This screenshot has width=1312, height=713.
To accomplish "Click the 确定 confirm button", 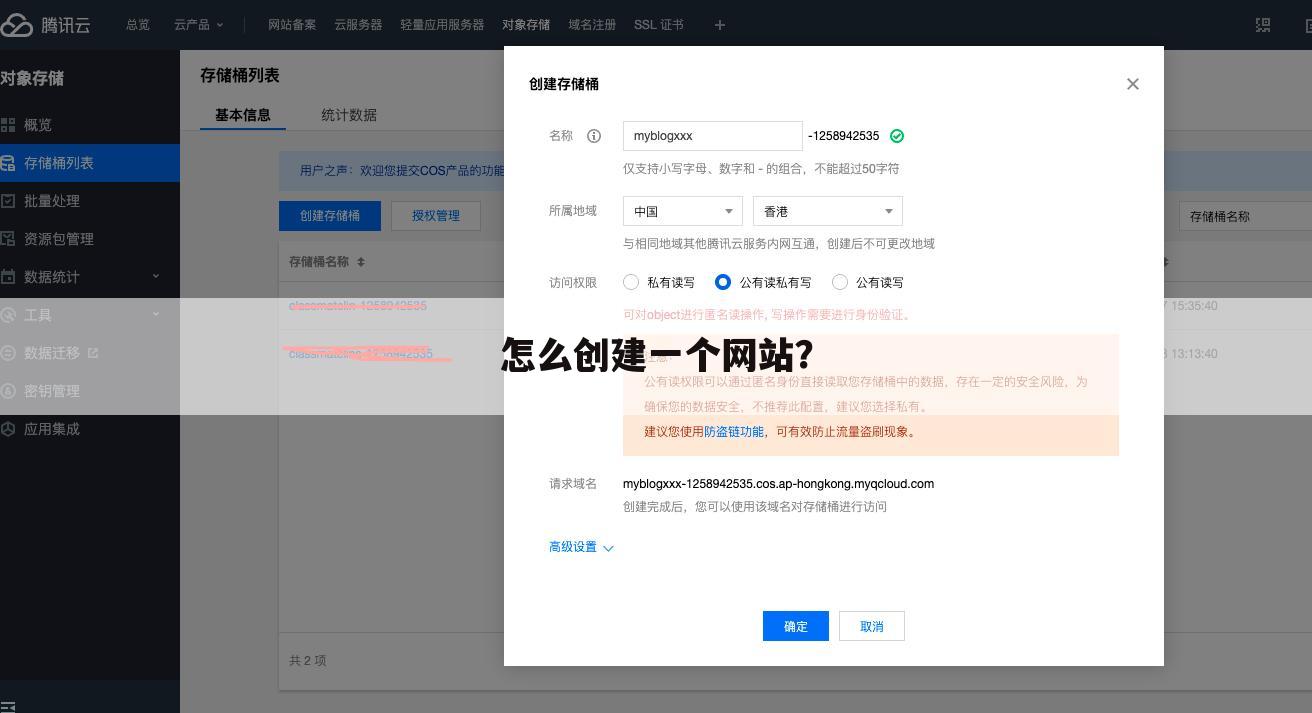I will click(x=796, y=626).
